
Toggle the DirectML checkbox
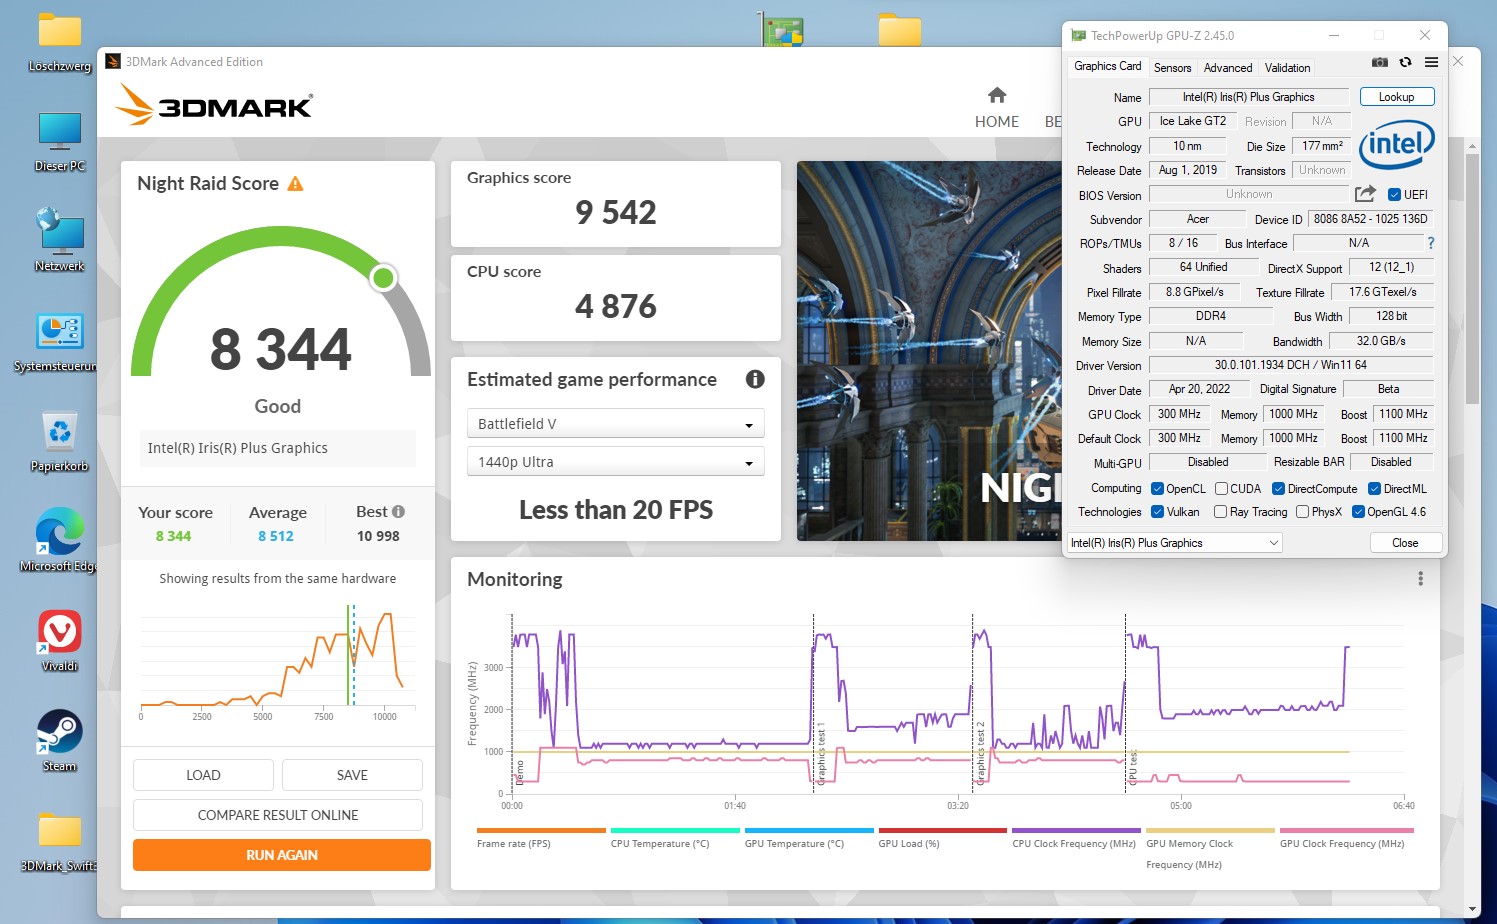tap(1374, 489)
